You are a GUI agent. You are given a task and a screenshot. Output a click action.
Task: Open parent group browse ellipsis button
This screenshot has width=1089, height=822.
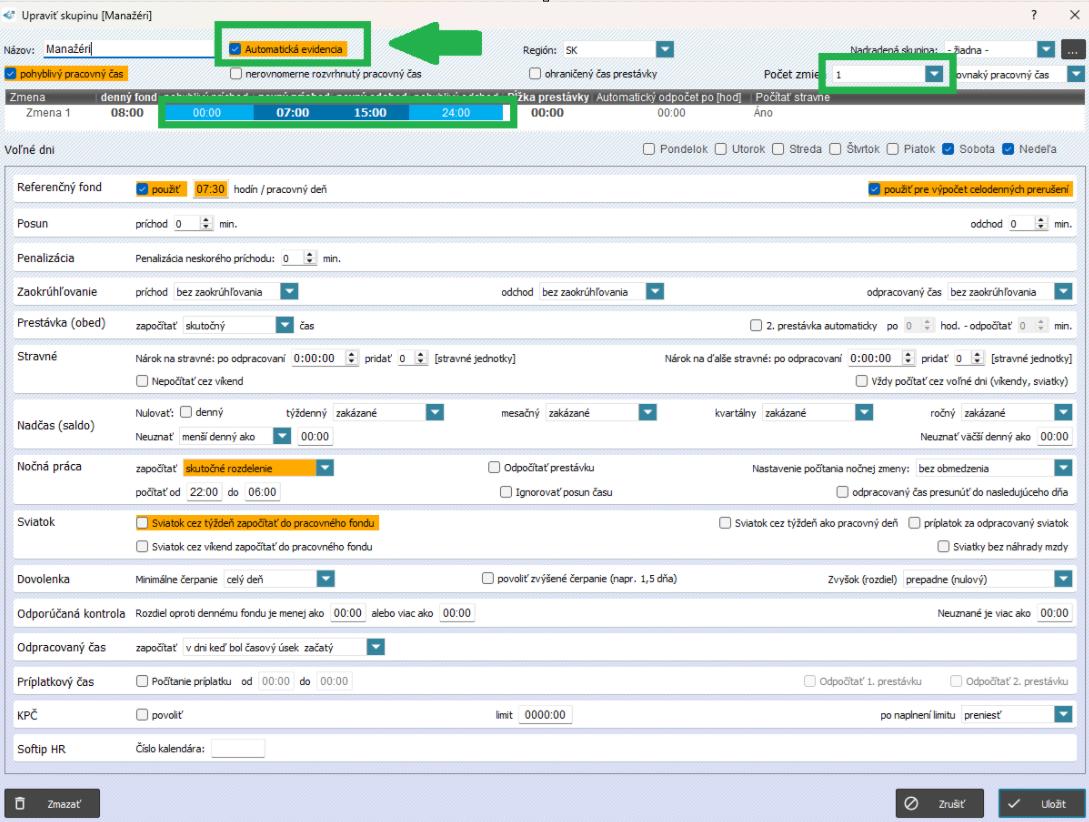click(1073, 49)
